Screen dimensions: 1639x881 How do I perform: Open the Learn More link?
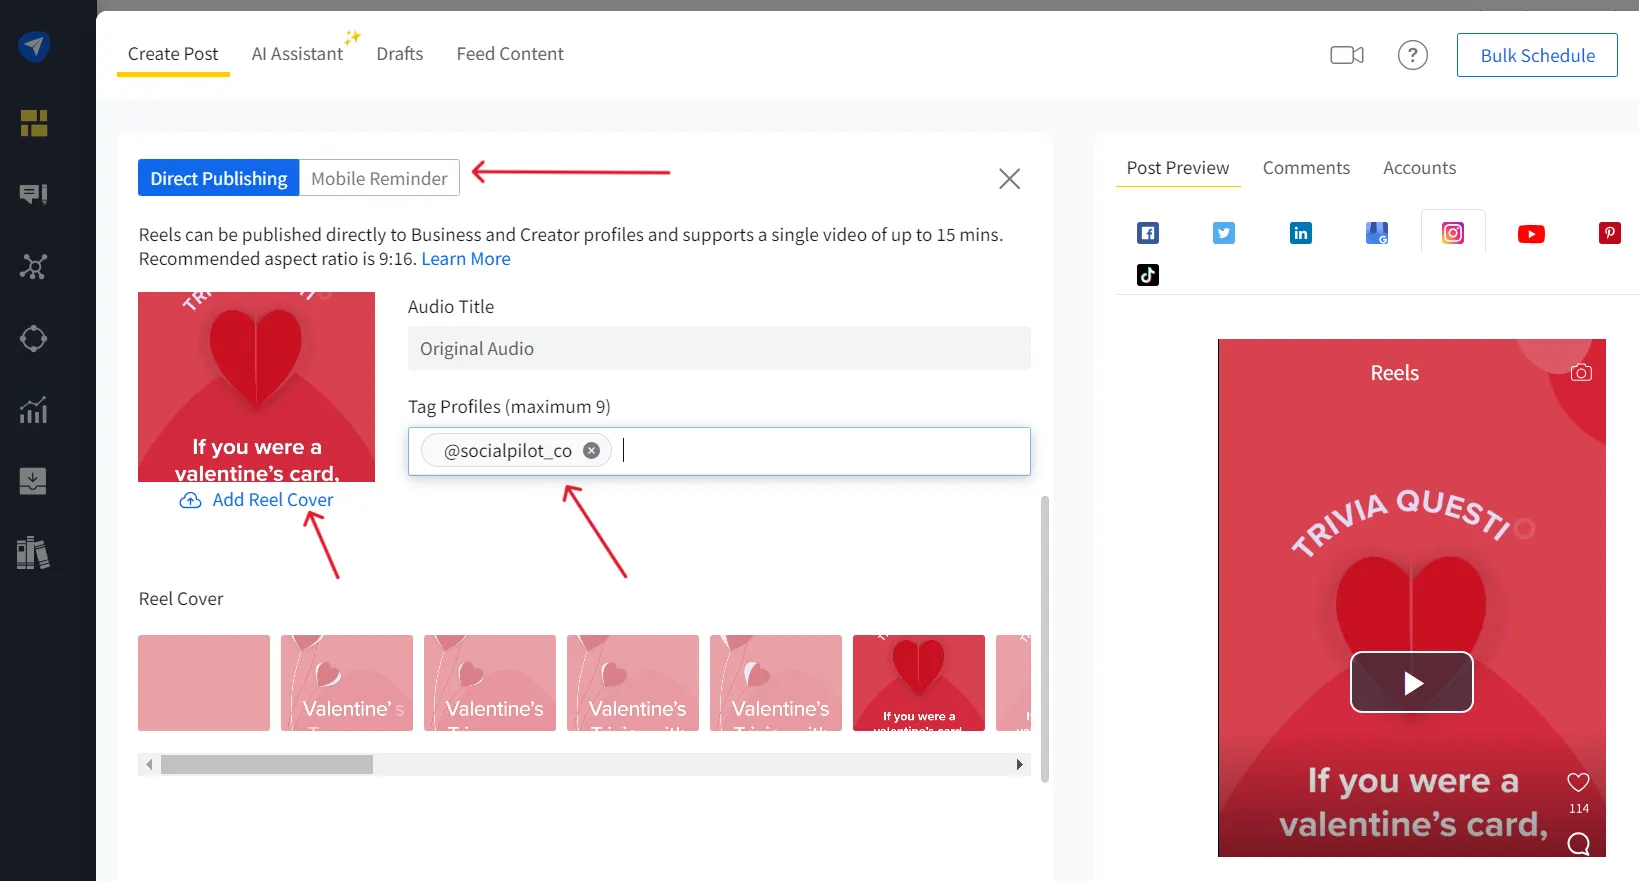coord(466,259)
